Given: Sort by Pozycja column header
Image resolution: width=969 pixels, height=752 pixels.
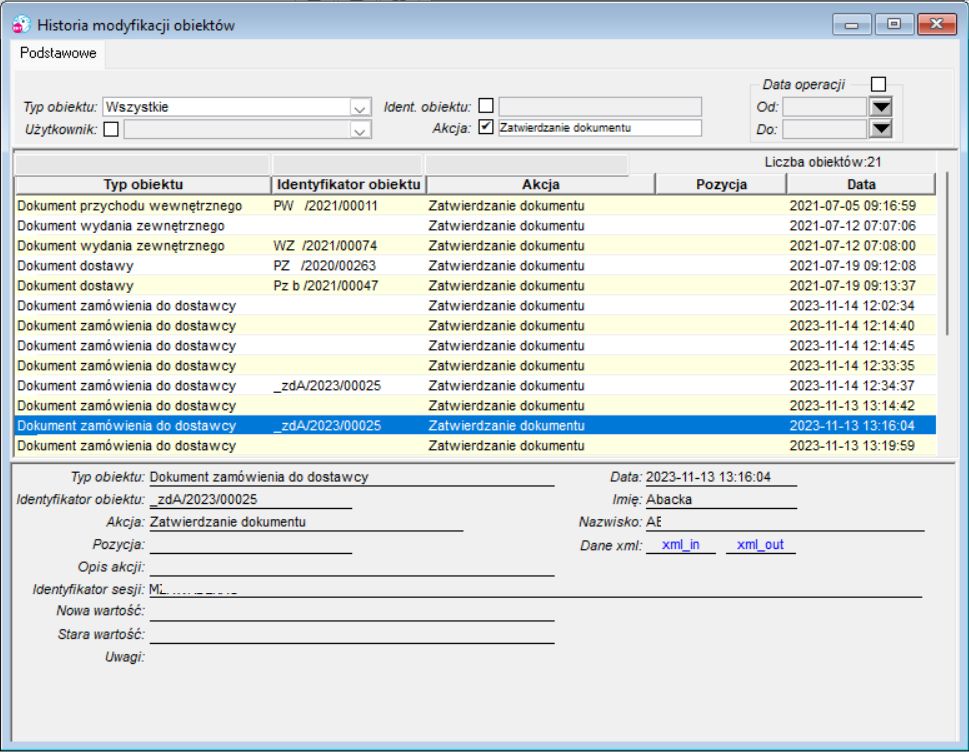Looking at the screenshot, I should pos(721,184).
